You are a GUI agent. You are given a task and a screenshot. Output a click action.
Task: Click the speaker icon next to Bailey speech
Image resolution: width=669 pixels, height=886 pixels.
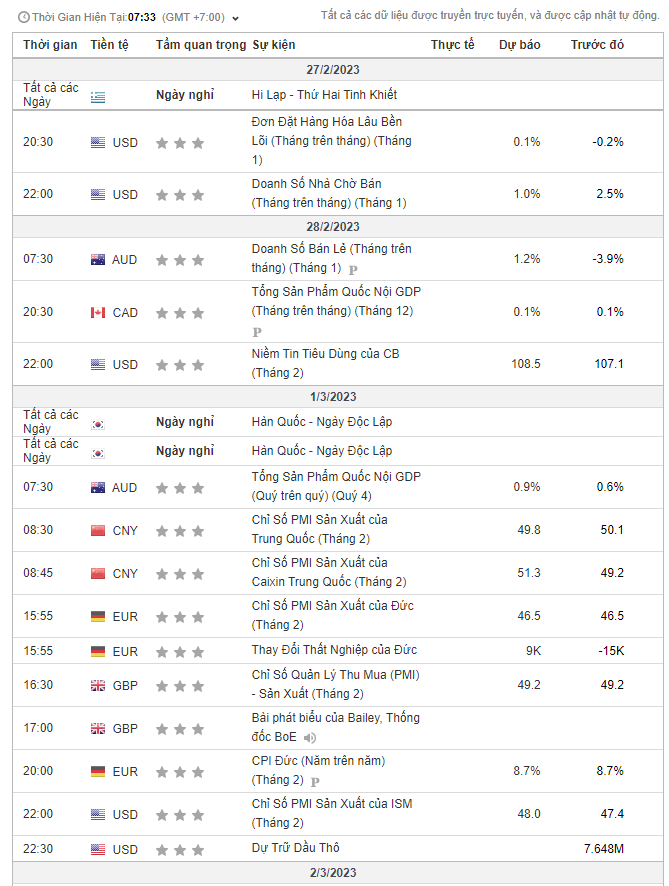pos(310,737)
